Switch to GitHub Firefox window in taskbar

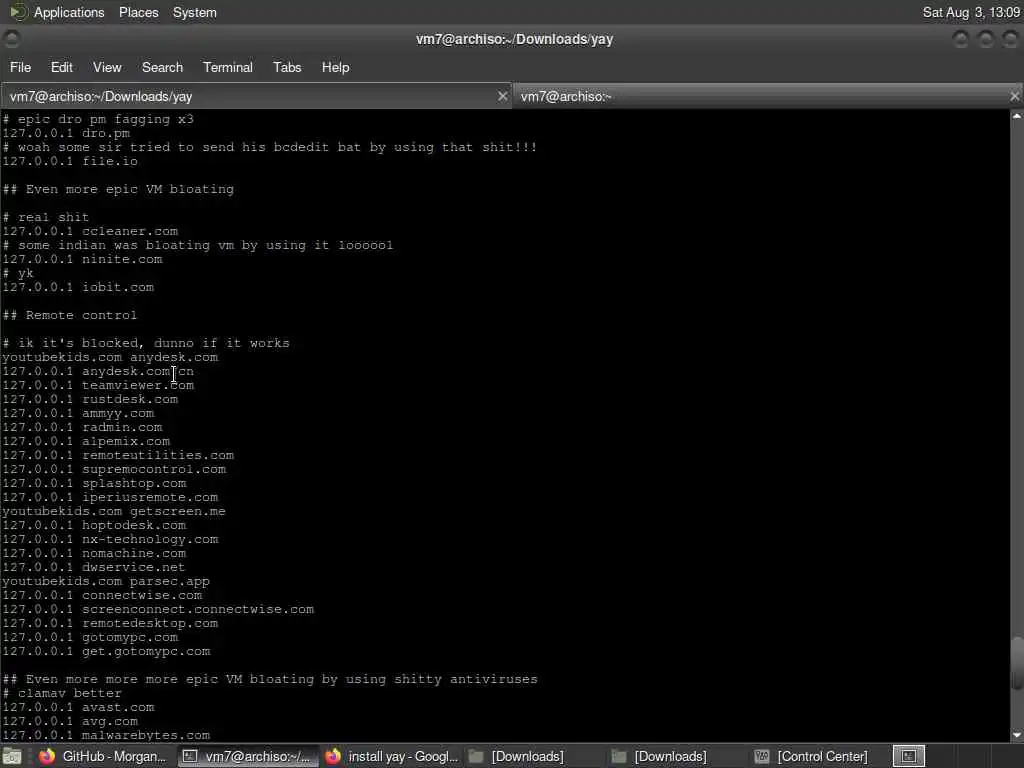[x=103, y=756]
